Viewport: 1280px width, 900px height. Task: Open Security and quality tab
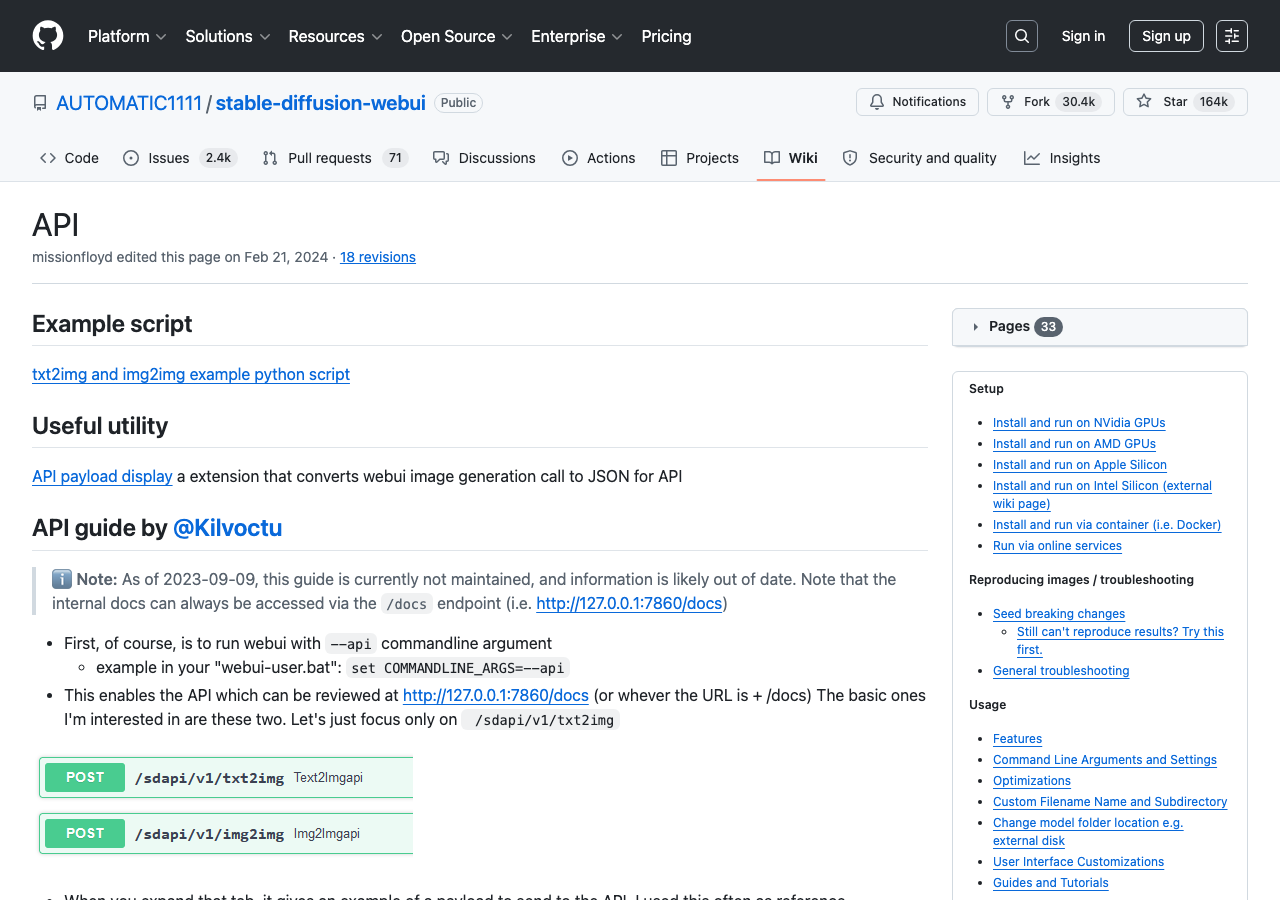[920, 158]
